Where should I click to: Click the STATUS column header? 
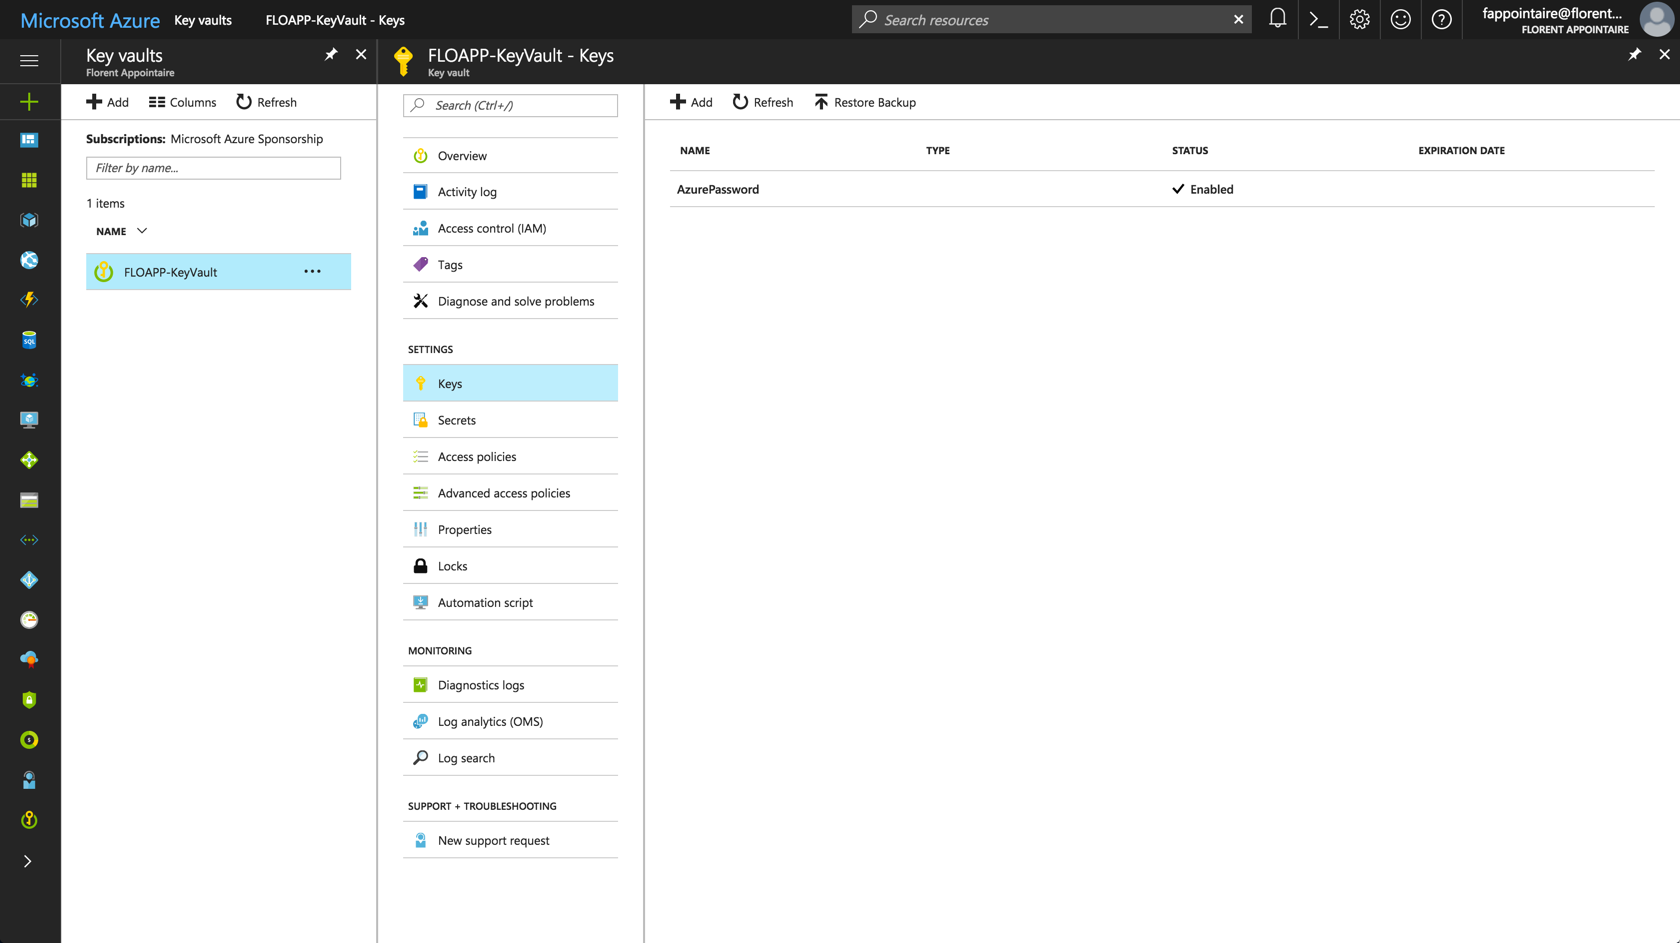pyautogui.click(x=1190, y=150)
